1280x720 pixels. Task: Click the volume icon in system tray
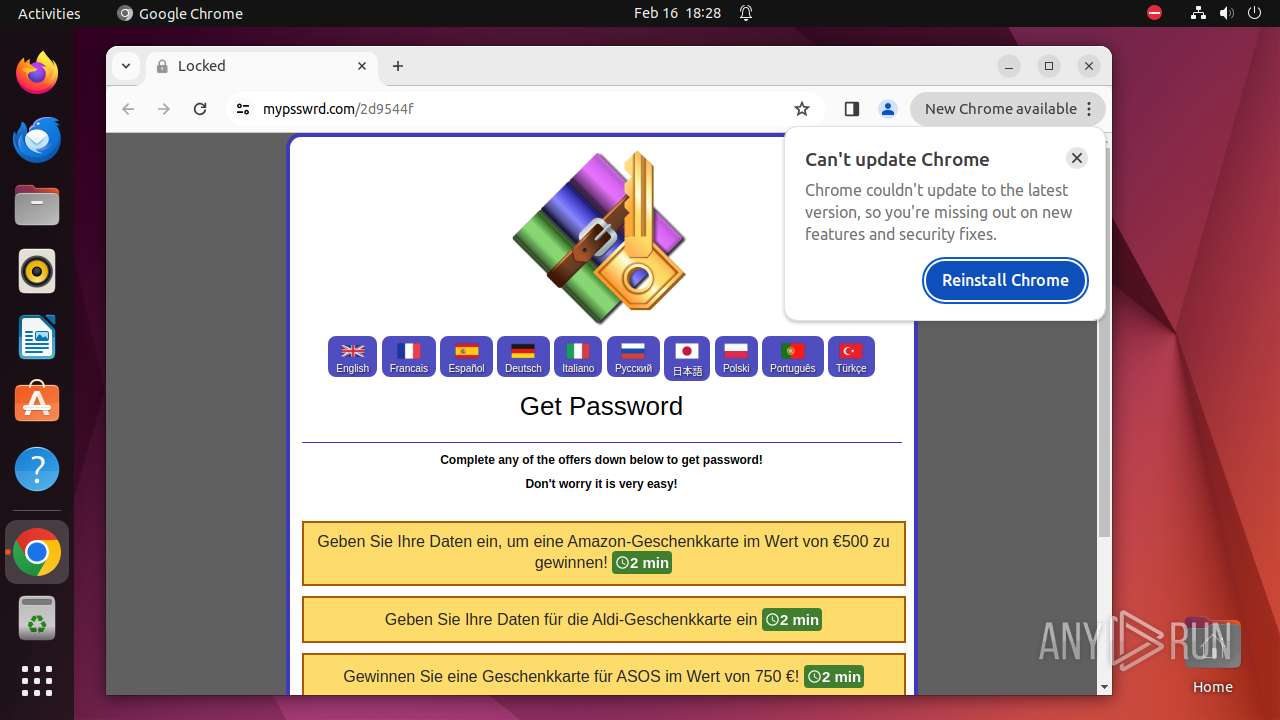[x=1226, y=13]
